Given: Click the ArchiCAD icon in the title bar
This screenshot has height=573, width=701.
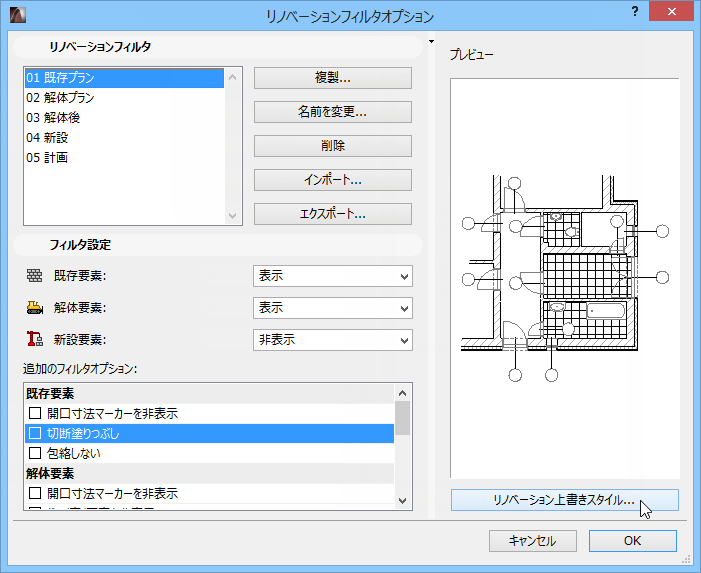Looking at the screenshot, I should click(17, 15).
